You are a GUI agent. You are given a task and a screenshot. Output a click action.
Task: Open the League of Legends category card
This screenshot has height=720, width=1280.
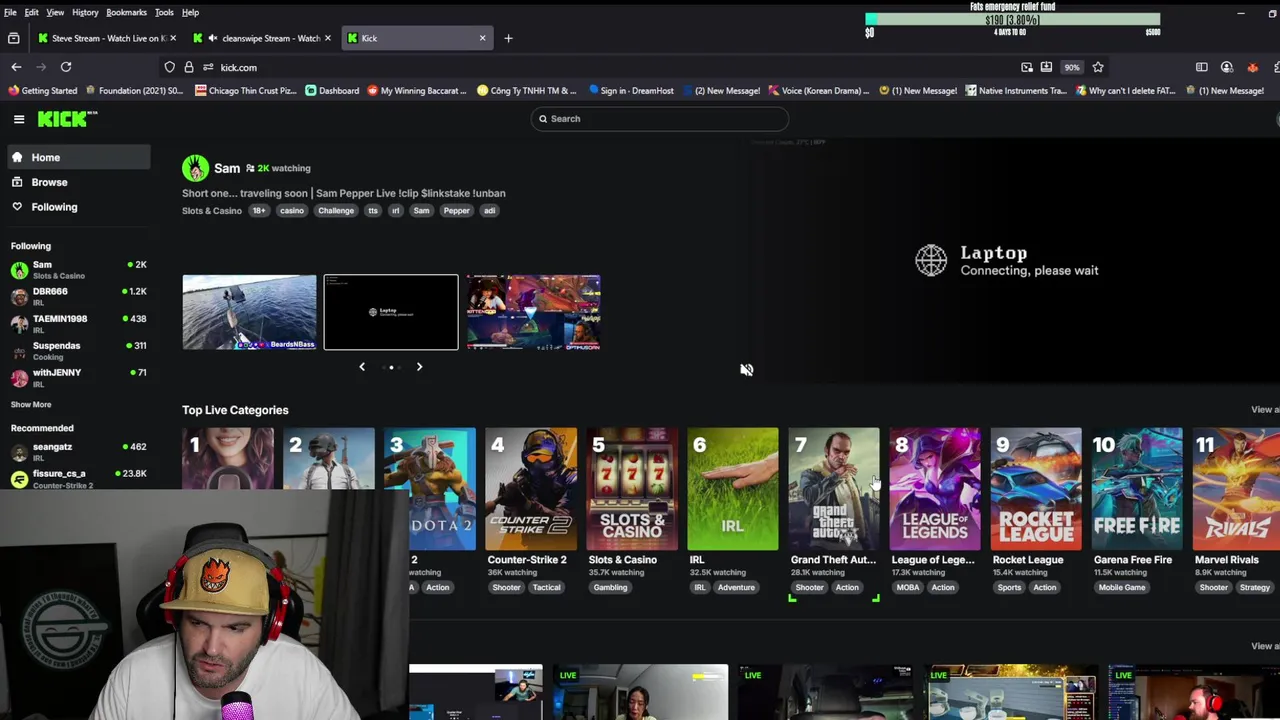(x=935, y=489)
